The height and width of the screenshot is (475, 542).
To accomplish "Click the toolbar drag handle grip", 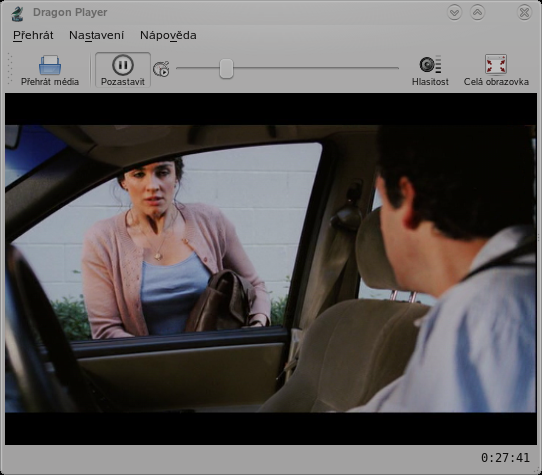I will coord(10,69).
